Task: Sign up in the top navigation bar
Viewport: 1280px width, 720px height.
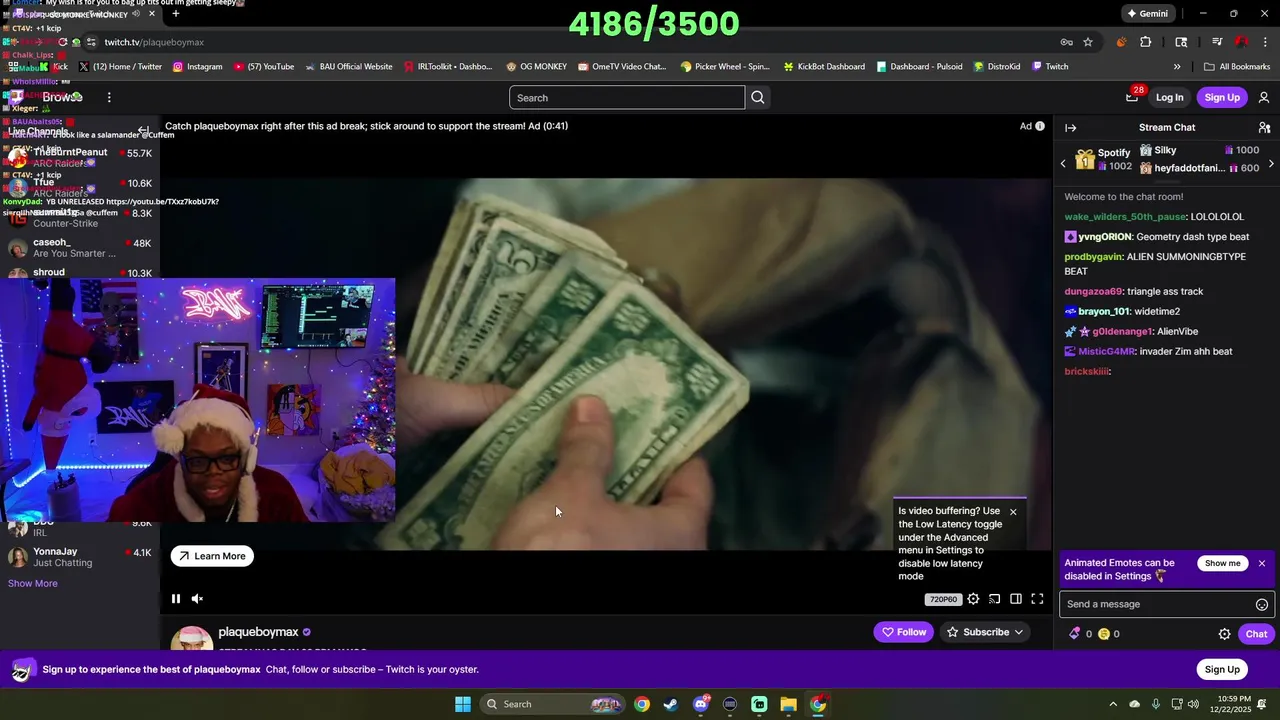Action: coord(1222,97)
